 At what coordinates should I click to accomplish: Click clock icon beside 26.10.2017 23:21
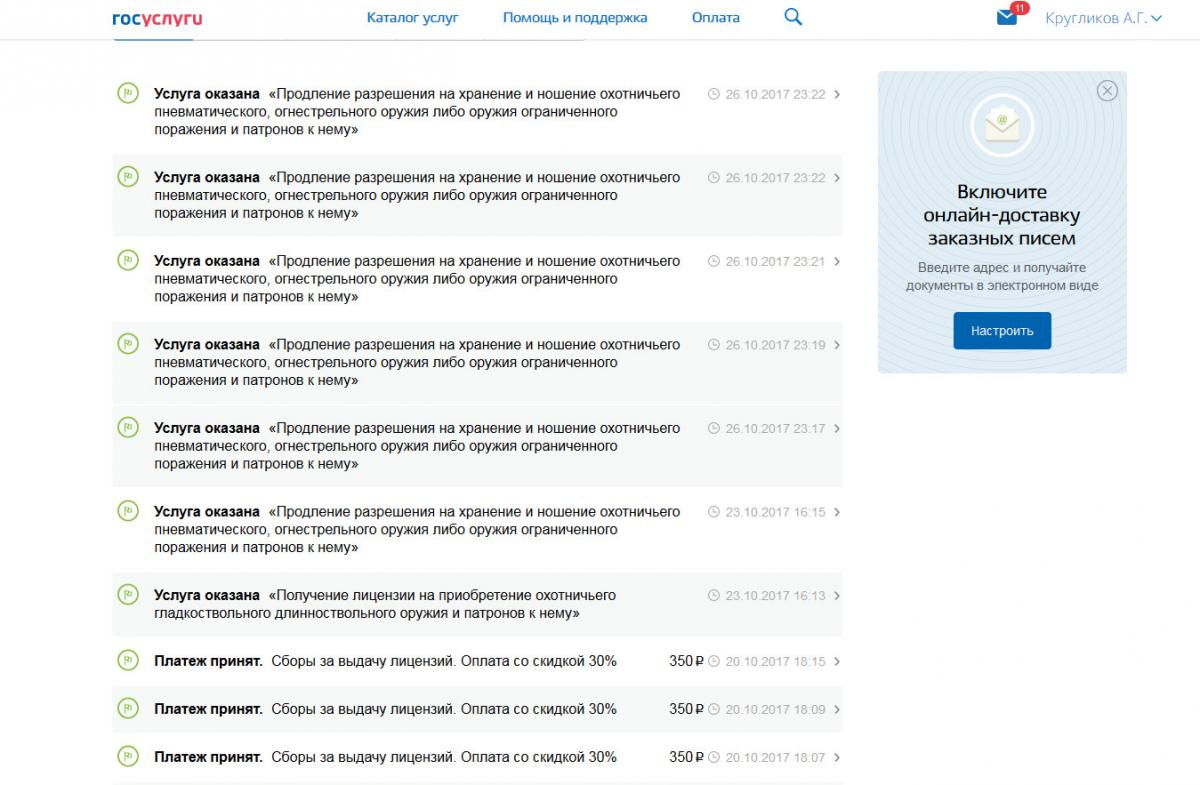click(x=714, y=262)
